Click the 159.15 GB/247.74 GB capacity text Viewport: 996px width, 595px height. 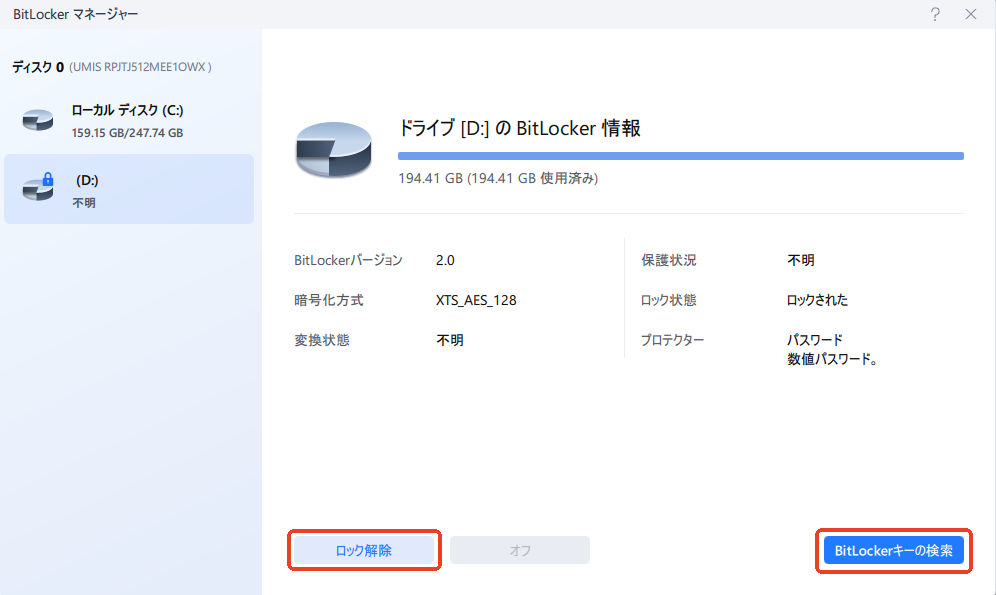(x=127, y=132)
